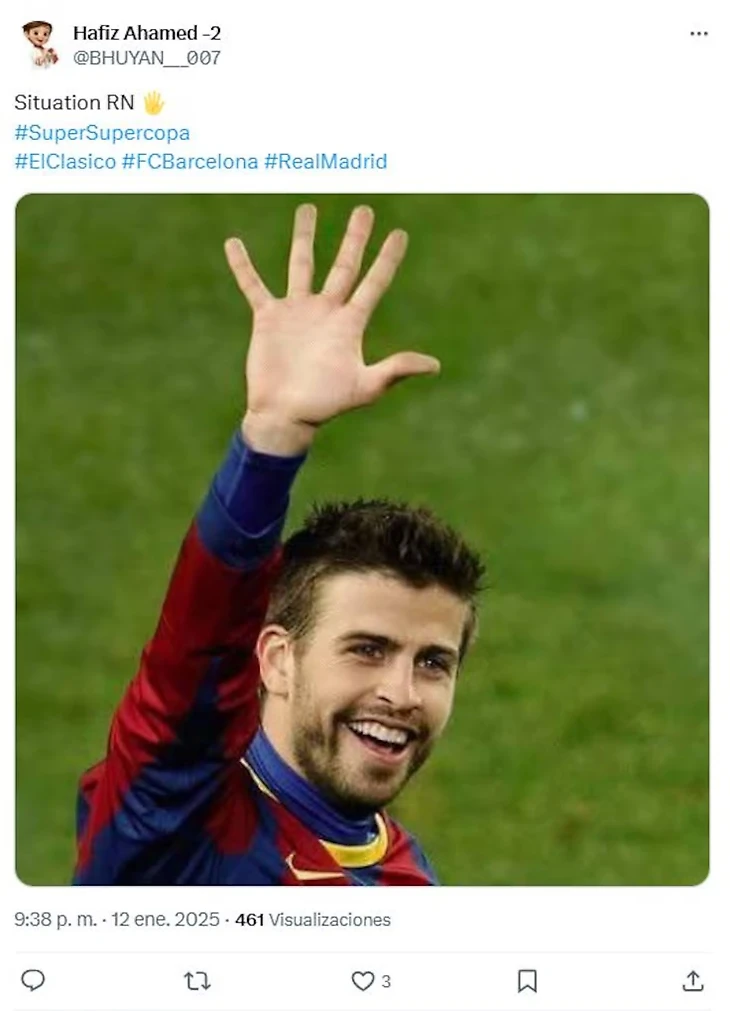
Task: Bookmark this tweet
Action: point(528,981)
